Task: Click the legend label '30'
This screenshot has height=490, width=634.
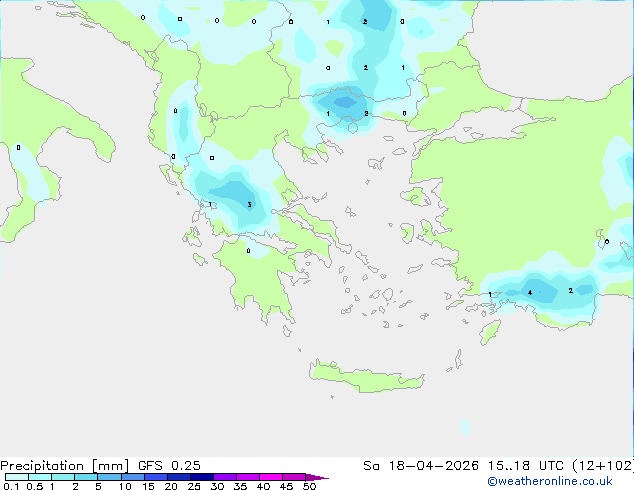Action: (x=217, y=486)
